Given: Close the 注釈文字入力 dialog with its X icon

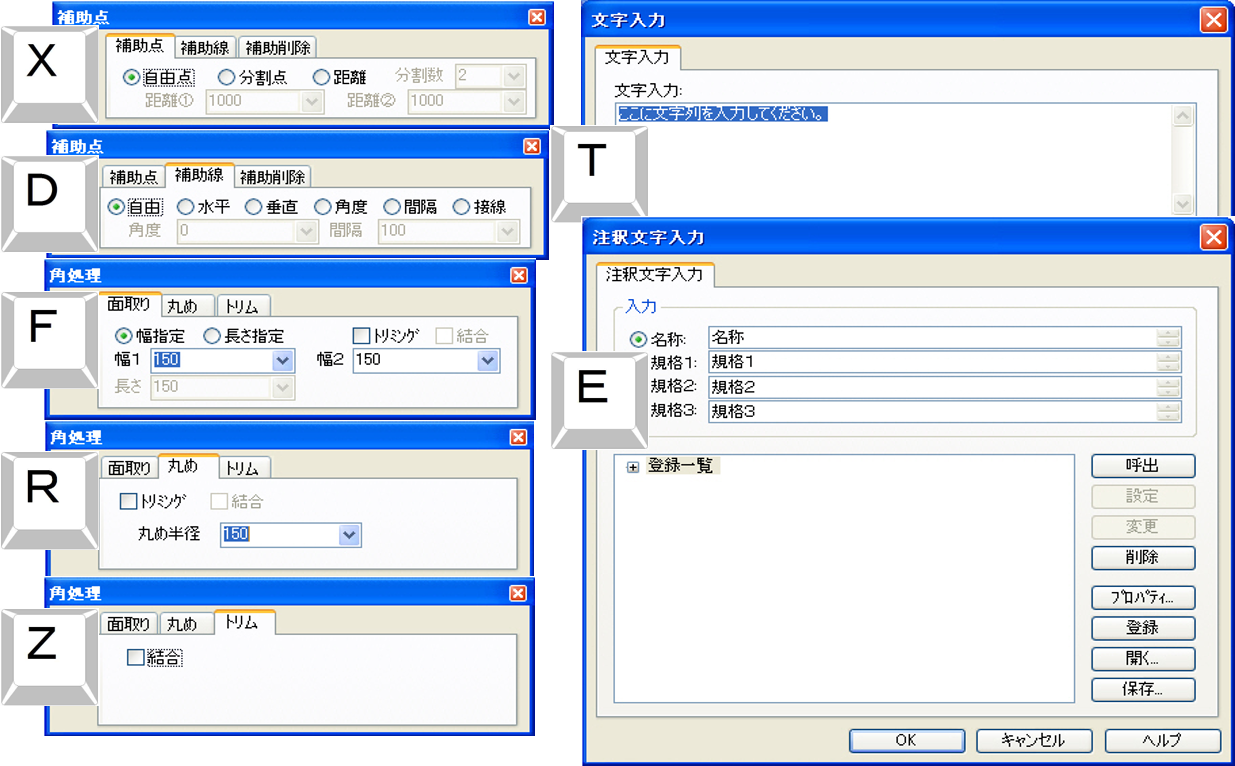Looking at the screenshot, I should pyautogui.click(x=1213, y=237).
